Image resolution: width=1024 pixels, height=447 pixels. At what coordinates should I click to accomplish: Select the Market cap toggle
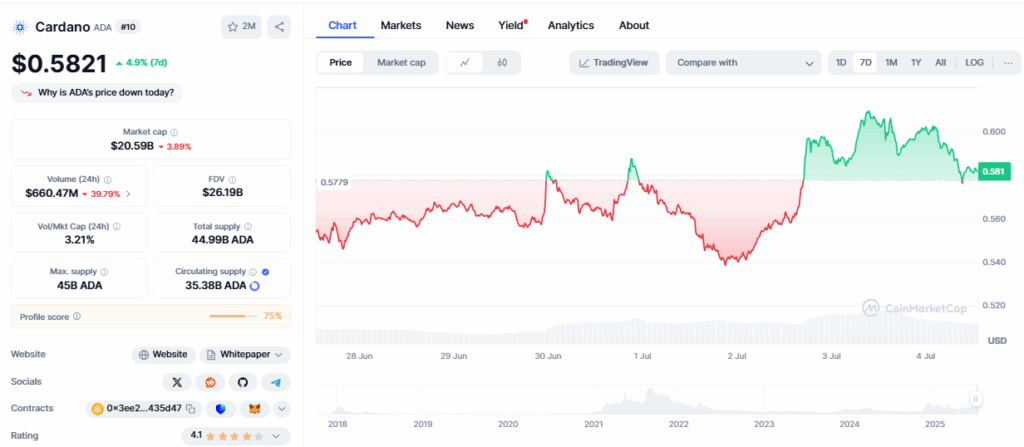pos(401,63)
